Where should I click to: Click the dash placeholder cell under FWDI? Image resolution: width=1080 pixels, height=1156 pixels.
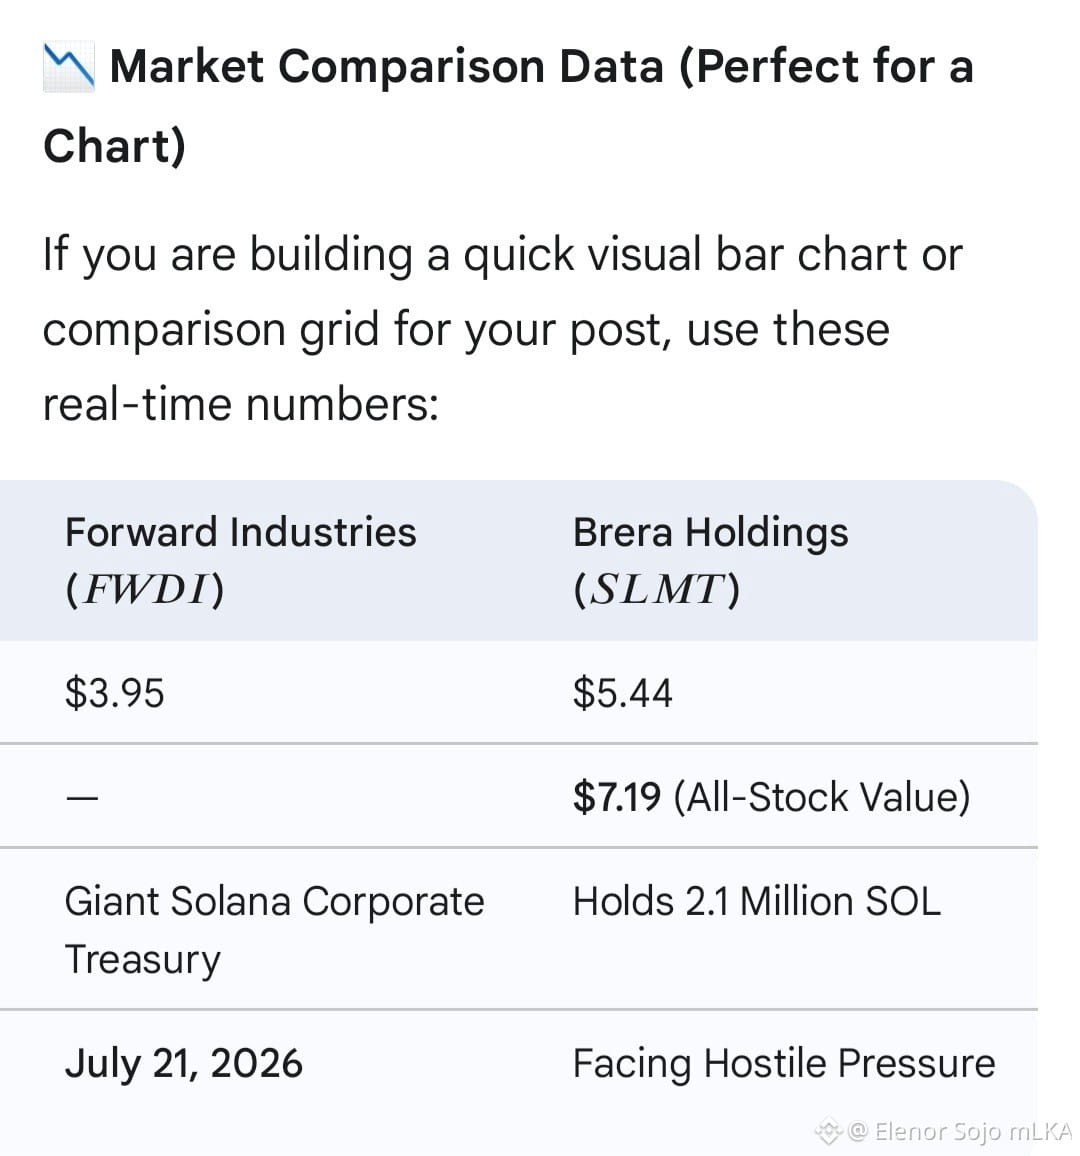82,797
